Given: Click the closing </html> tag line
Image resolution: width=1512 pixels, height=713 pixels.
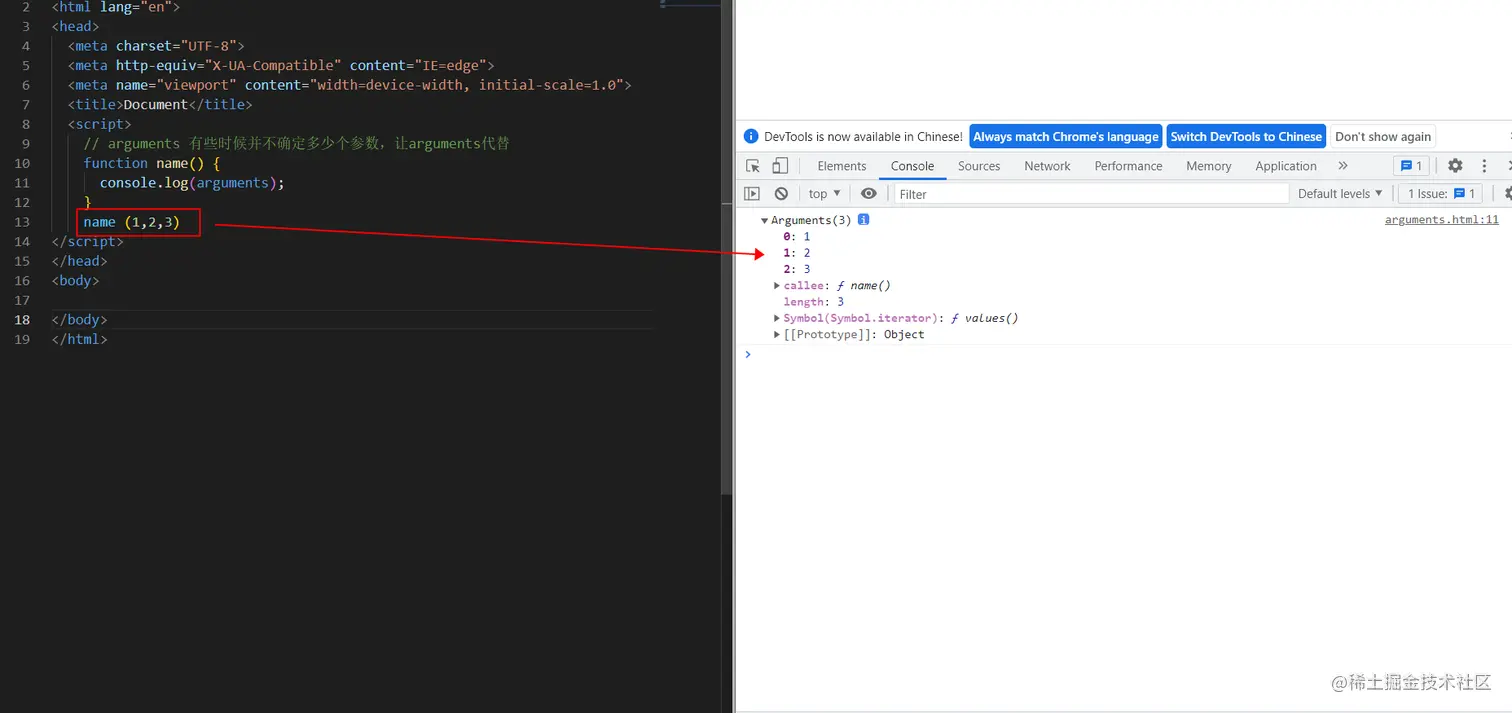Looking at the screenshot, I should pyautogui.click(x=79, y=340).
